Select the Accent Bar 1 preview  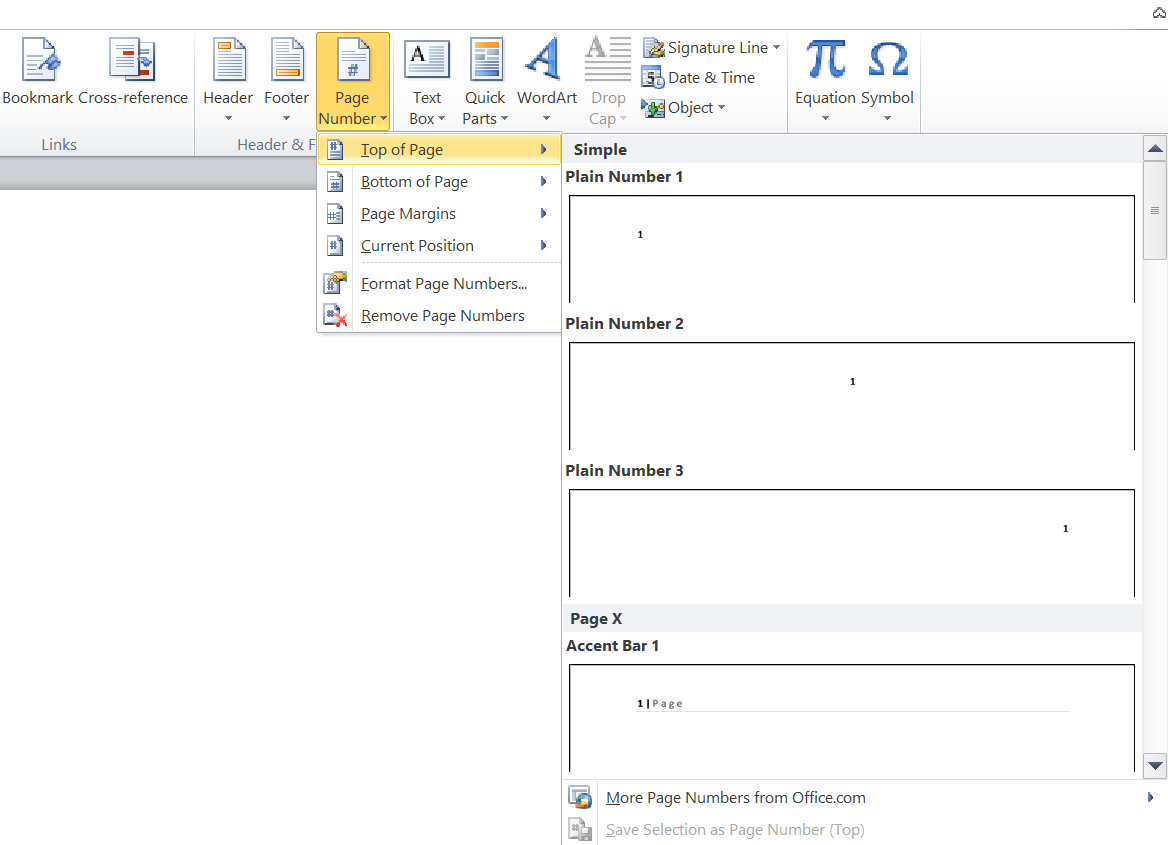tap(851, 718)
